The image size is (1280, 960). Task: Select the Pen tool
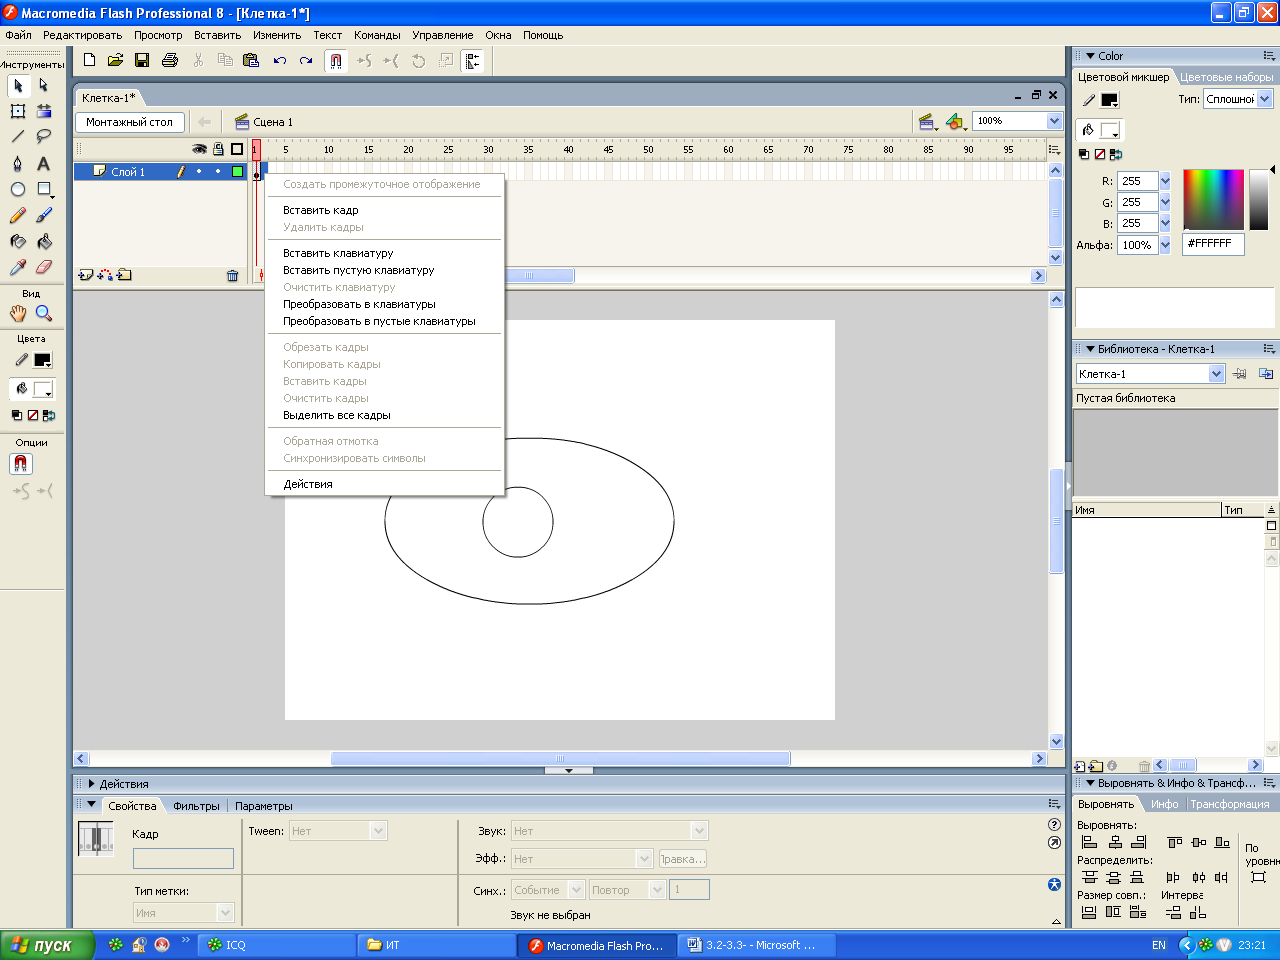pyautogui.click(x=18, y=163)
